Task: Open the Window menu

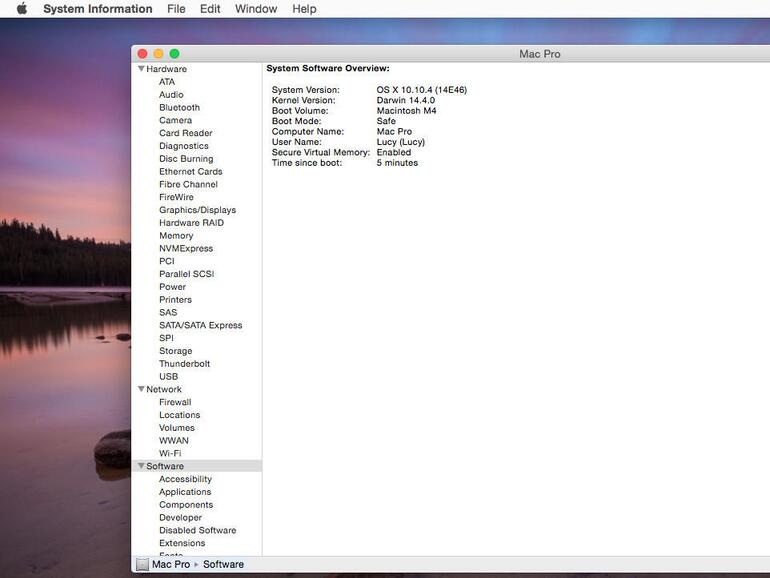Action: (256, 9)
